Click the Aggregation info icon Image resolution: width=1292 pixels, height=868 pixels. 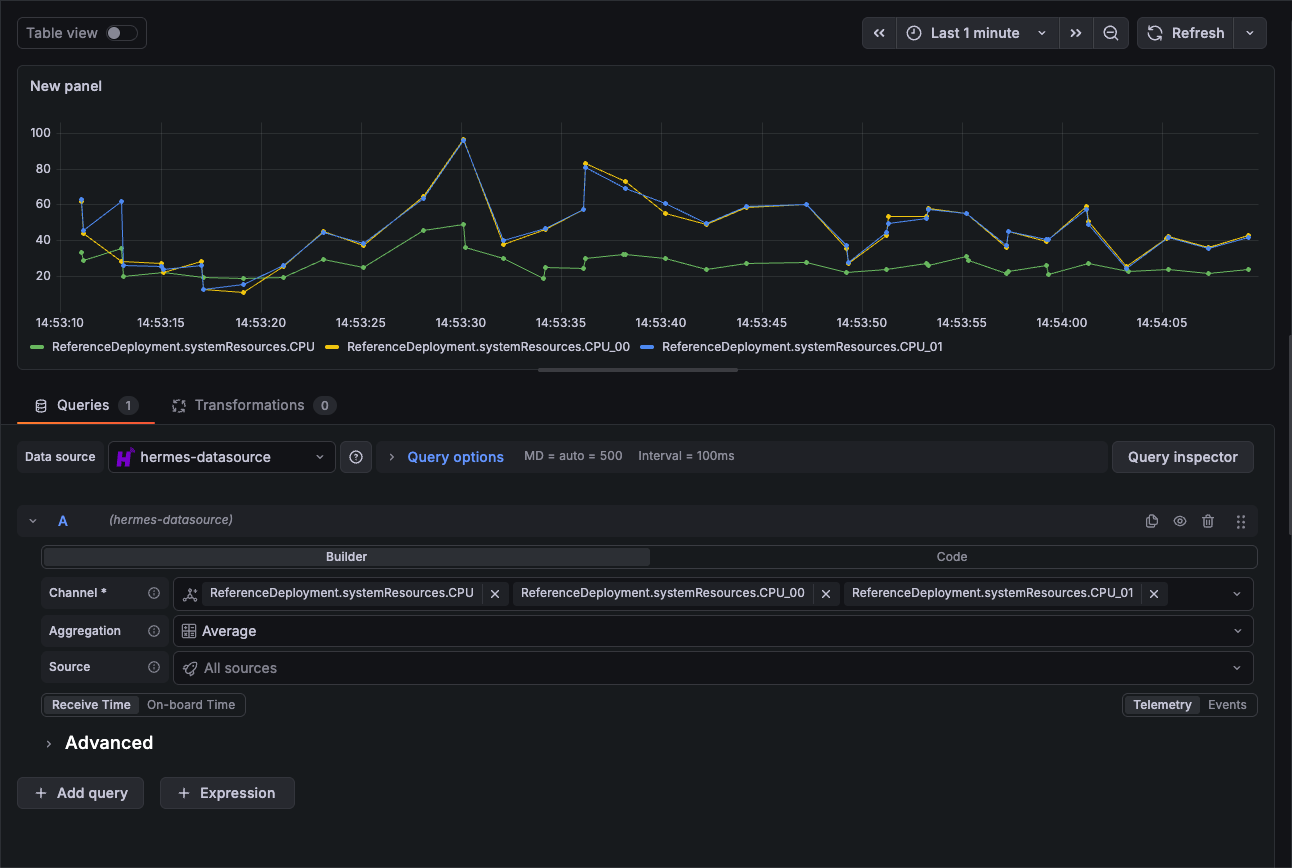coord(154,631)
